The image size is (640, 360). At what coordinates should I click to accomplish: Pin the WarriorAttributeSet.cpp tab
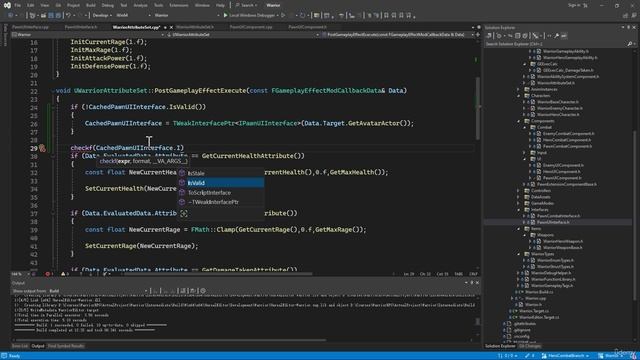[165, 27]
